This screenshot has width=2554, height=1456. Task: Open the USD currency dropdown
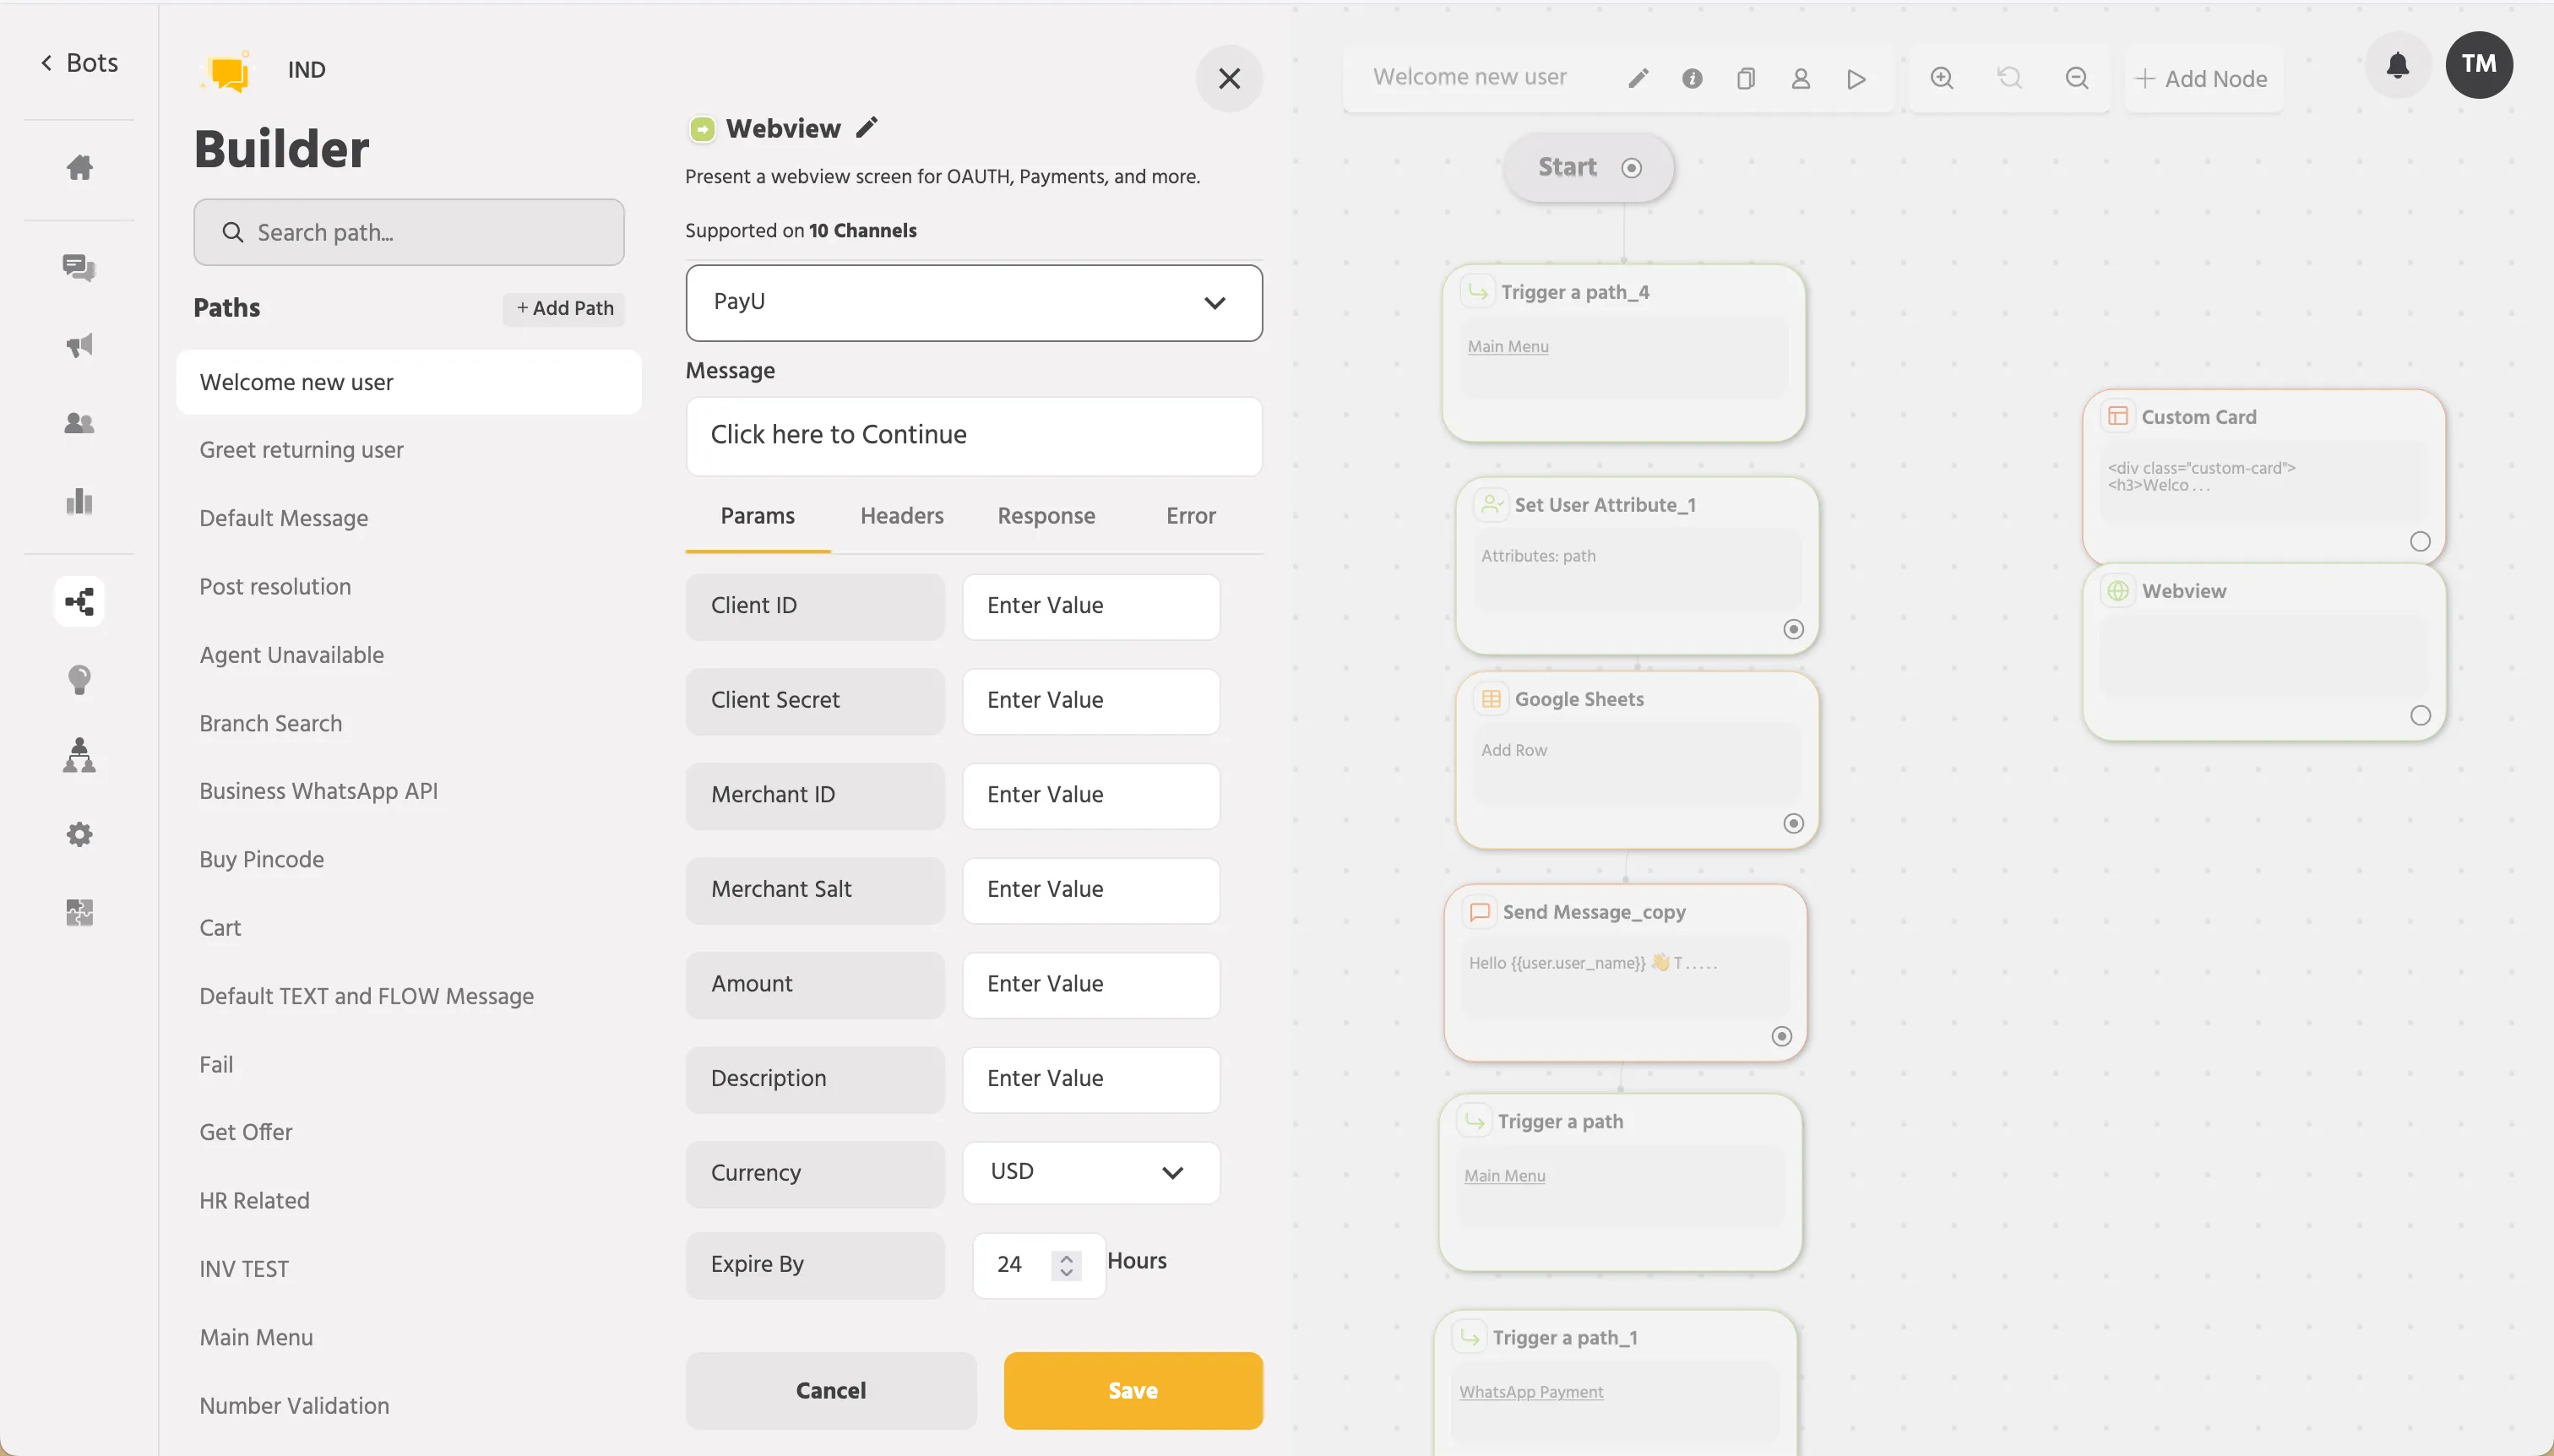click(x=1091, y=1172)
